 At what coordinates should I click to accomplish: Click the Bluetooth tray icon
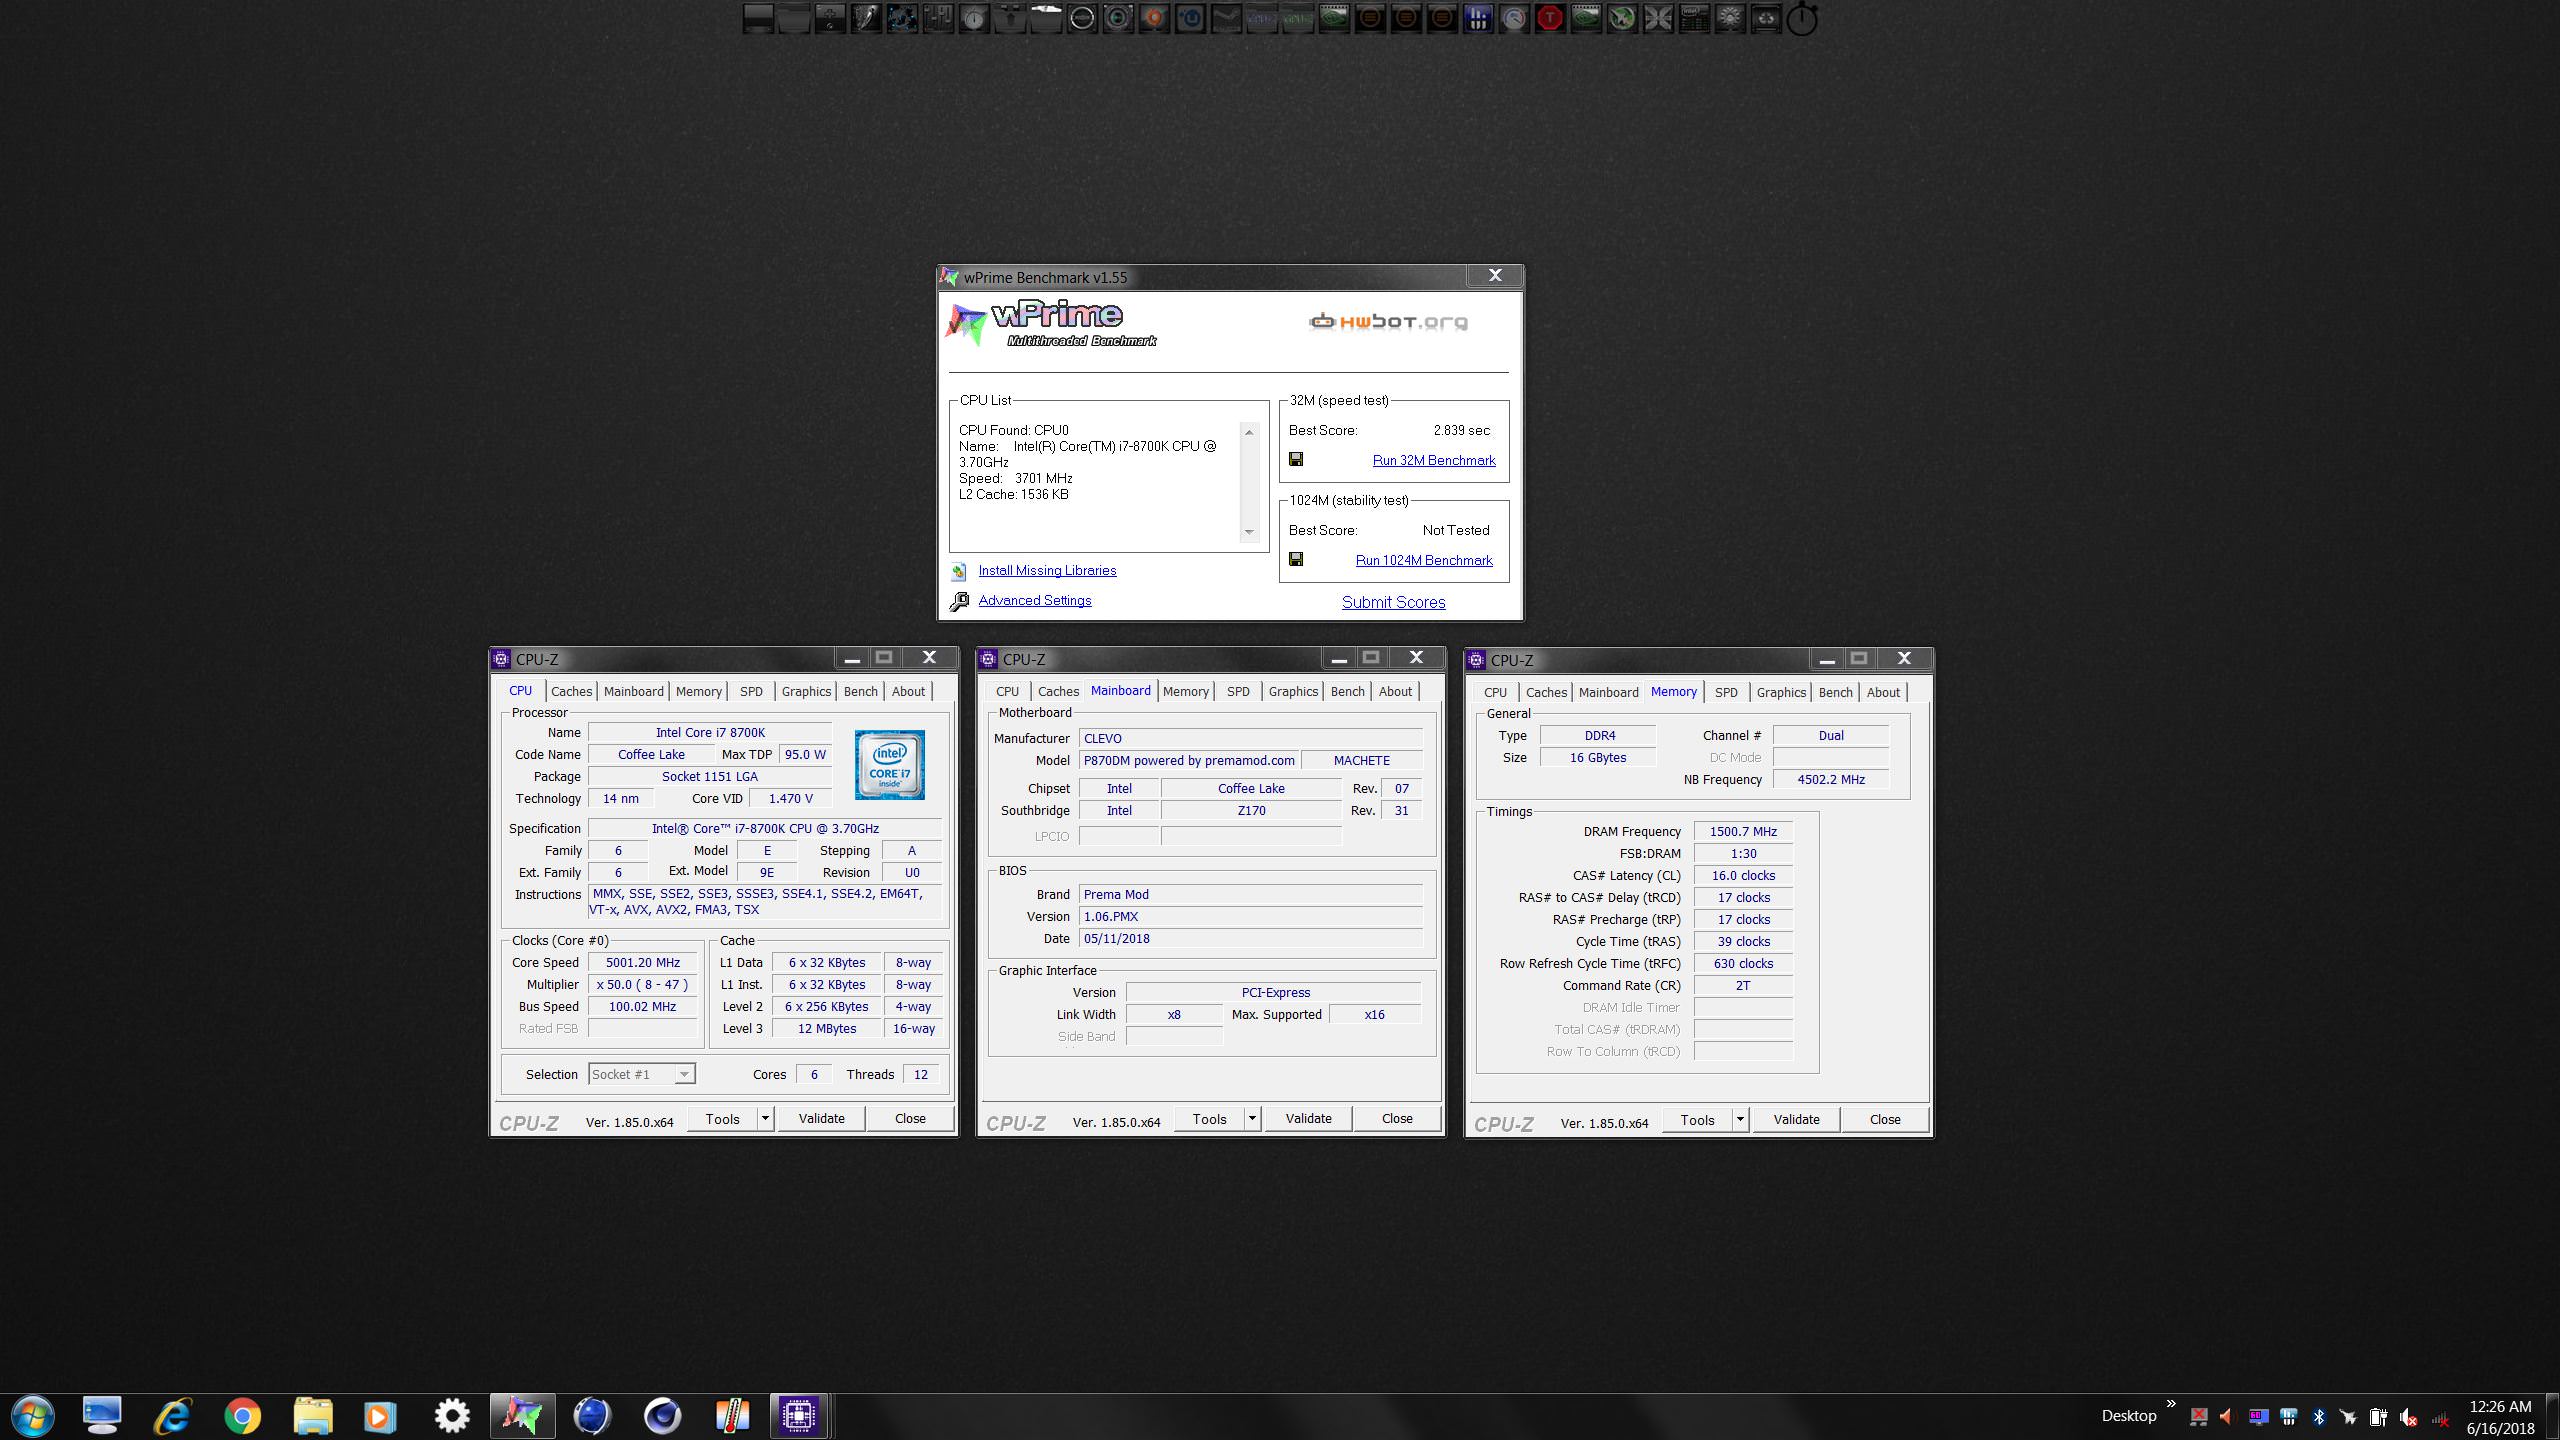click(2319, 1417)
